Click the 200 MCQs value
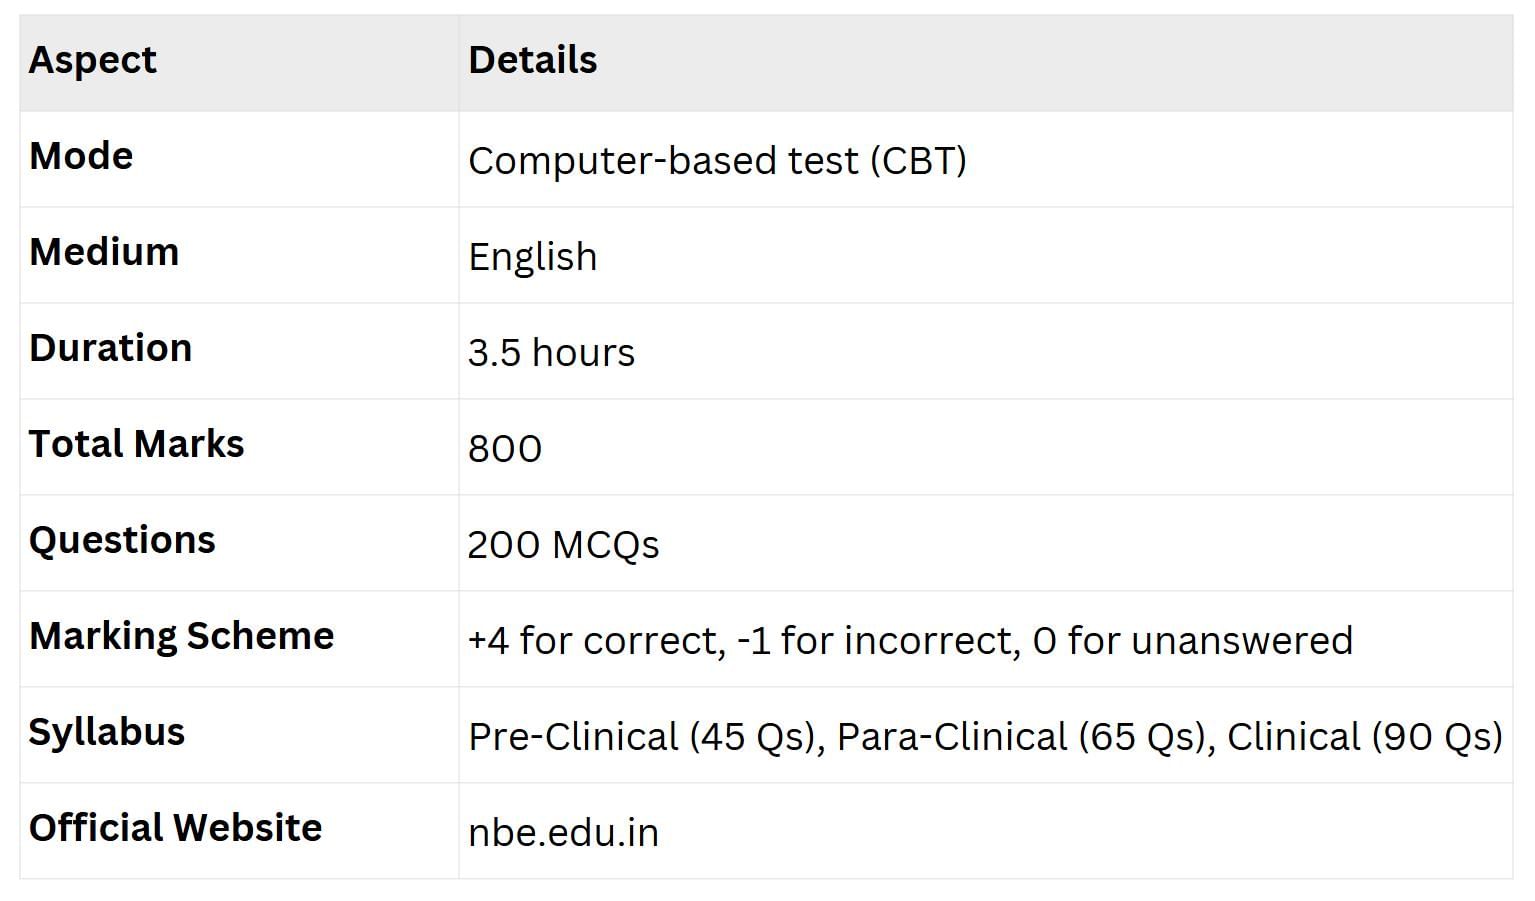This screenshot has width=1535, height=901. tap(563, 545)
